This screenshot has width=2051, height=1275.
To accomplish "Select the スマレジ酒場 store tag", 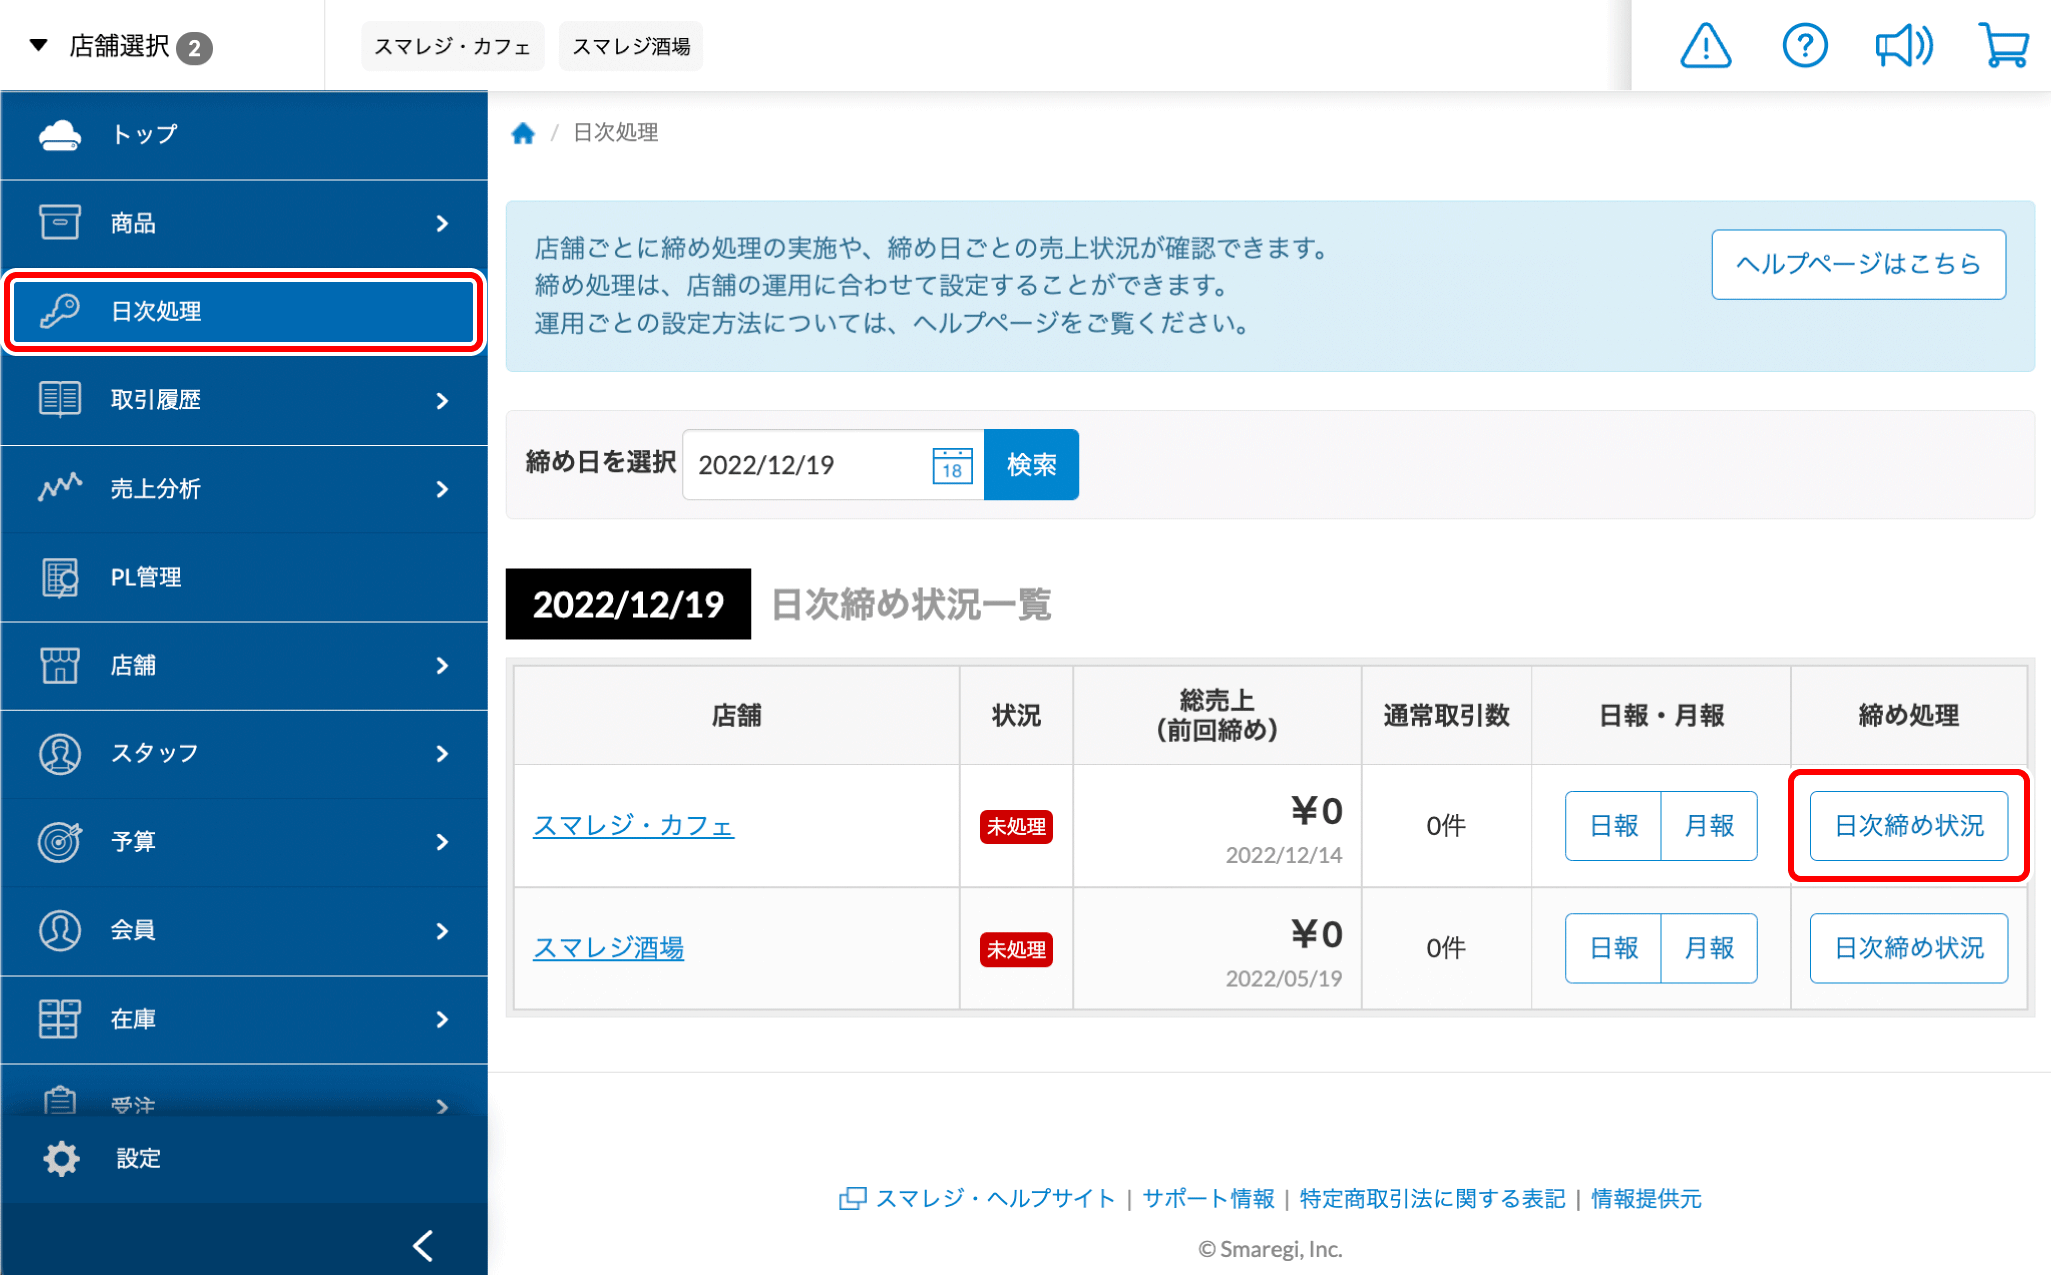I will (x=631, y=46).
